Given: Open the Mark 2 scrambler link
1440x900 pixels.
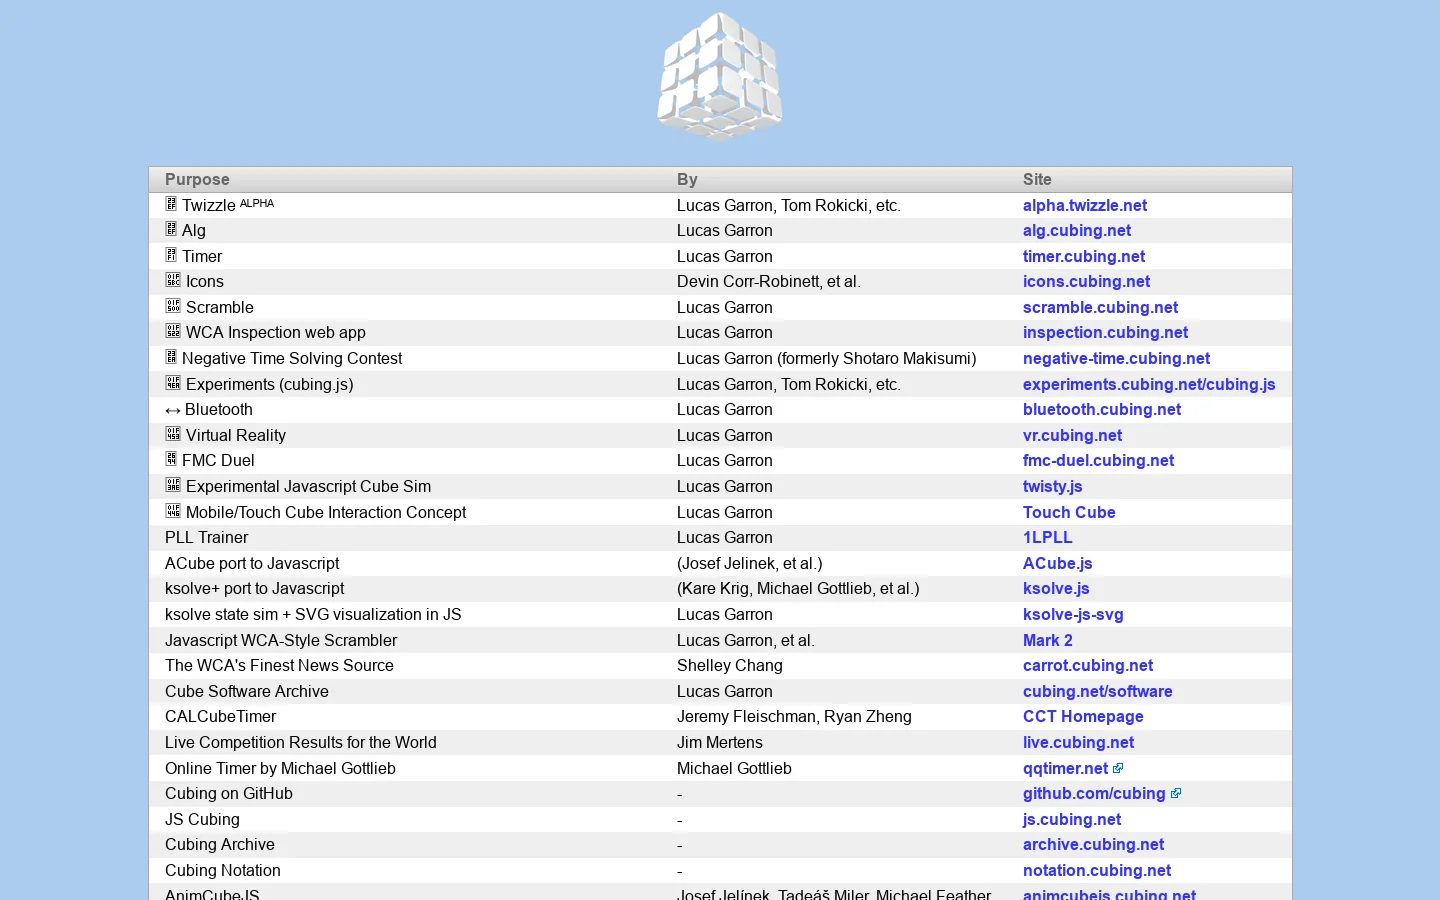Looking at the screenshot, I should coord(1047,640).
